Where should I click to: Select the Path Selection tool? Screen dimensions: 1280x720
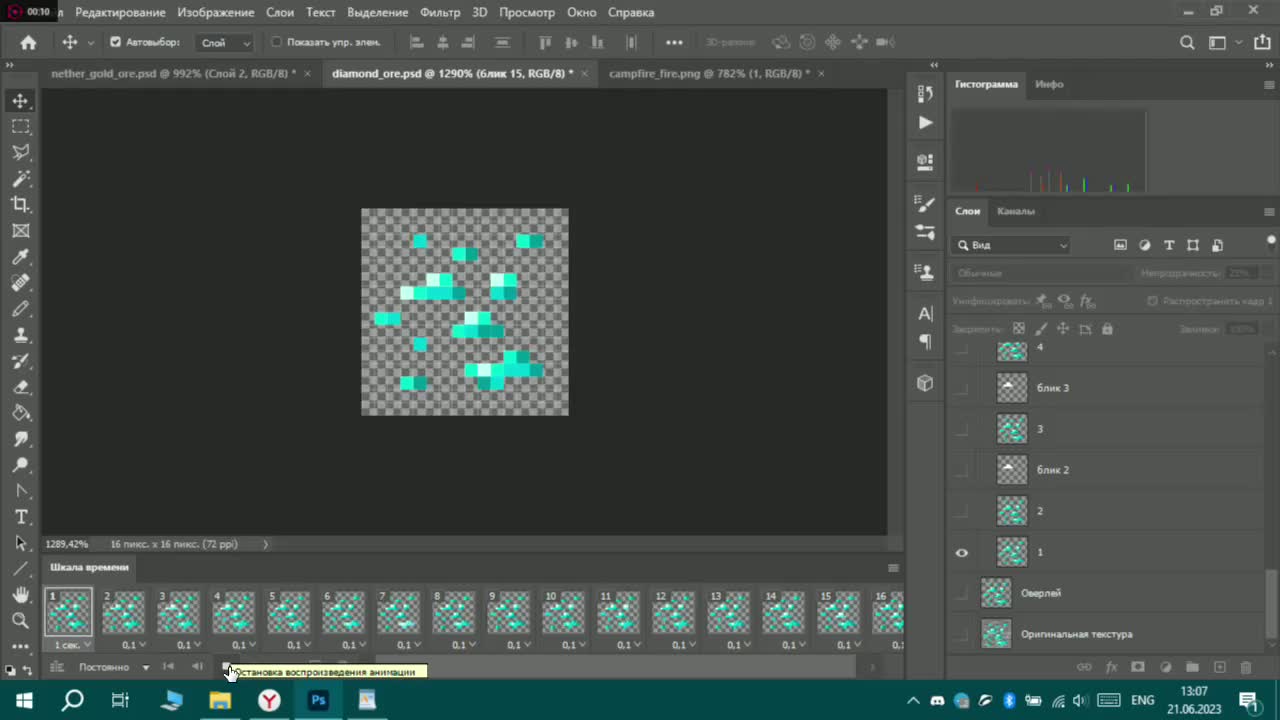(x=20, y=543)
